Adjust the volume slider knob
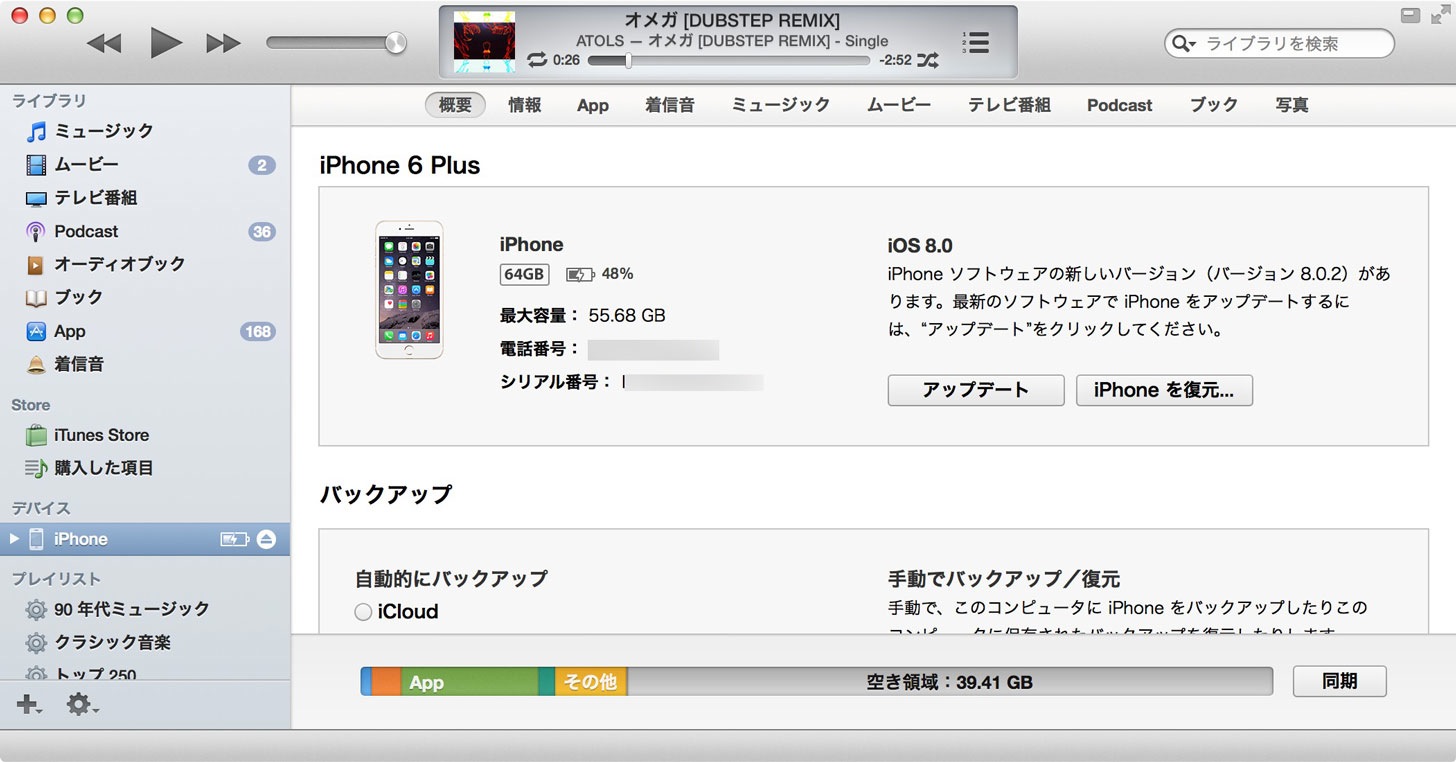Image resolution: width=1456 pixels, height=762 pixels. [396, 42]
